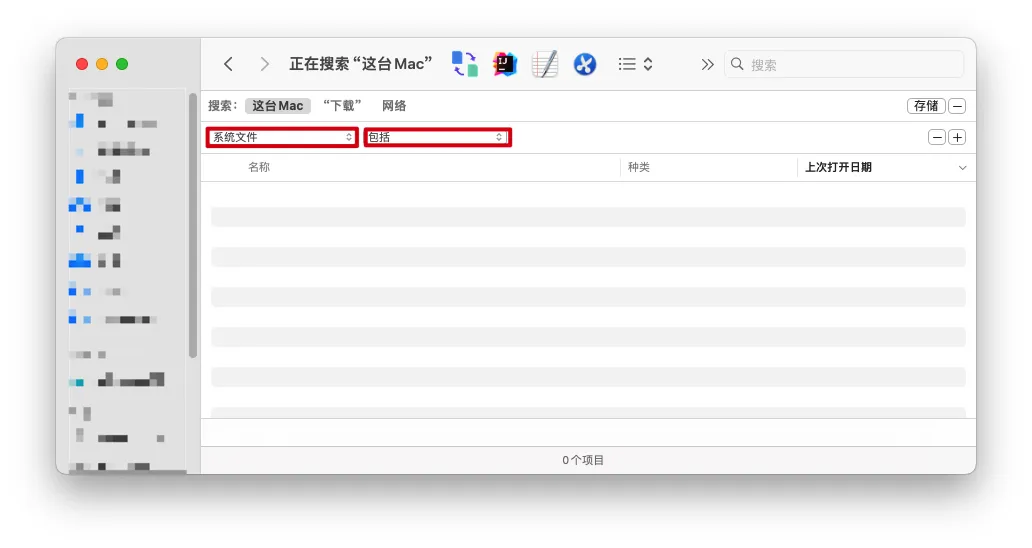Screen dimensions: 1032x548
Task: Open the 系统文件 criteria dropdown
Action: coord(282,137)
